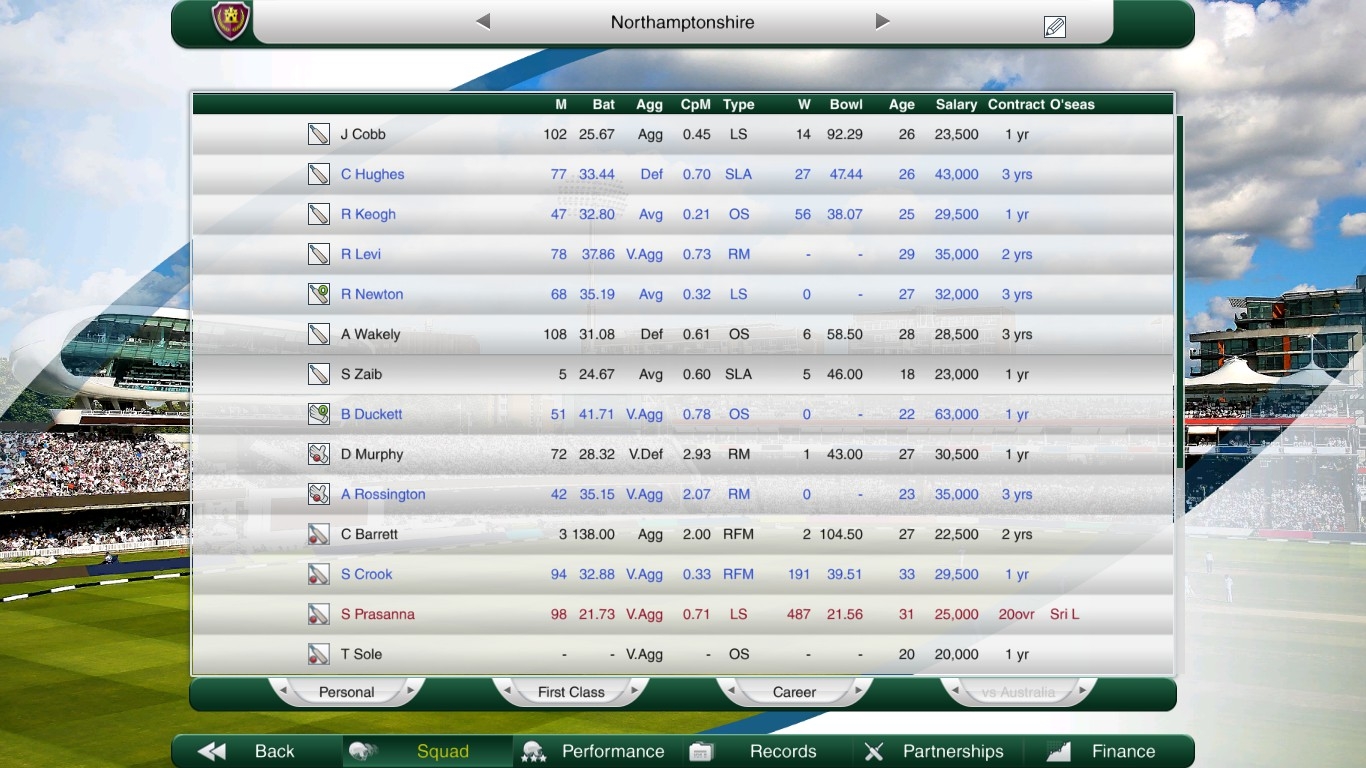Click C Barrett's bowler icon
1366x768 pixels.
click(x=319, y=534)
